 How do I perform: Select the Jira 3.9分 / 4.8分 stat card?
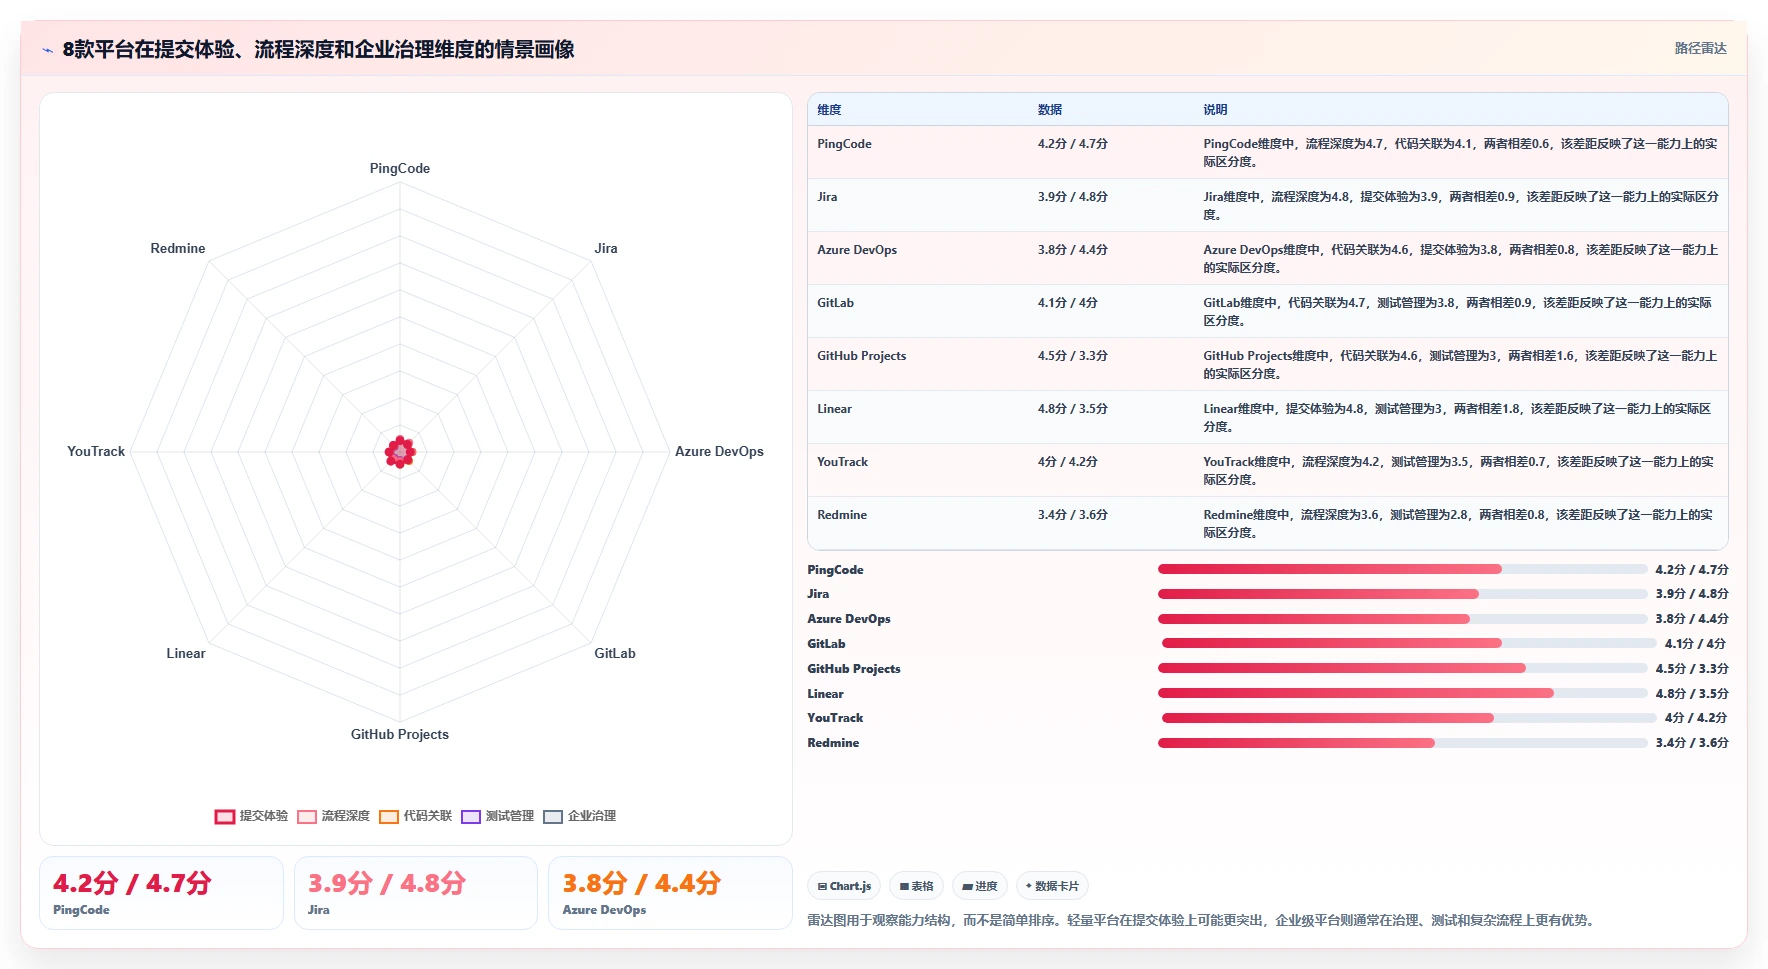(x=415, y=893)
